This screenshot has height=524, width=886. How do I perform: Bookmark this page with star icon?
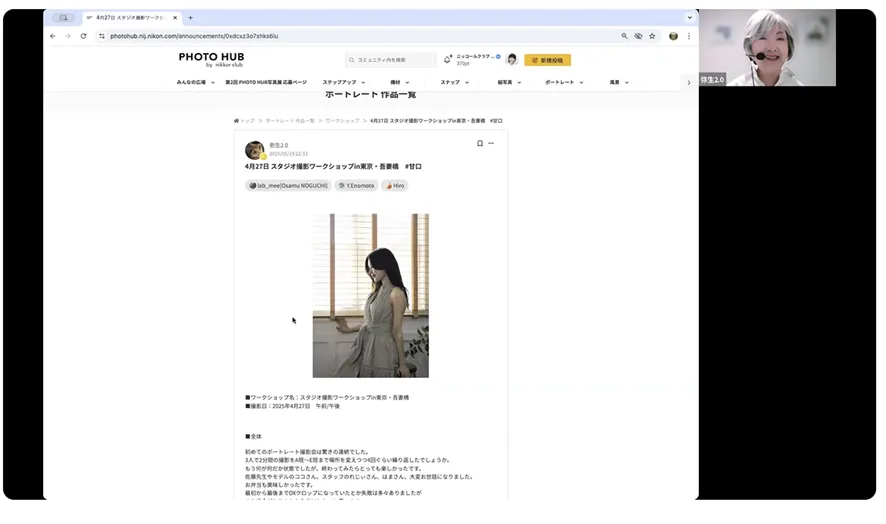652,36
